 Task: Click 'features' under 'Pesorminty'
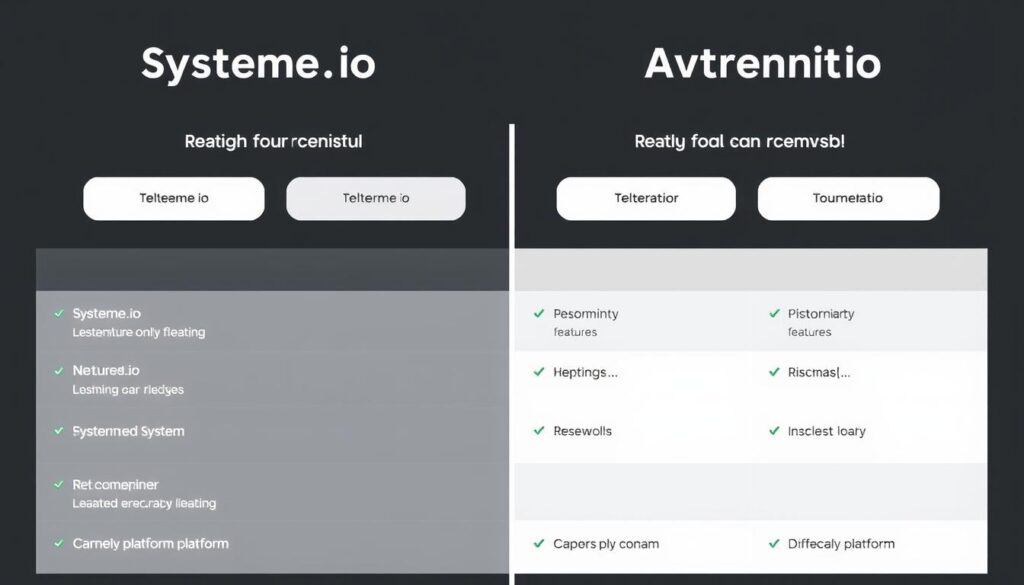pyautogui.click(x=575, y=332)
